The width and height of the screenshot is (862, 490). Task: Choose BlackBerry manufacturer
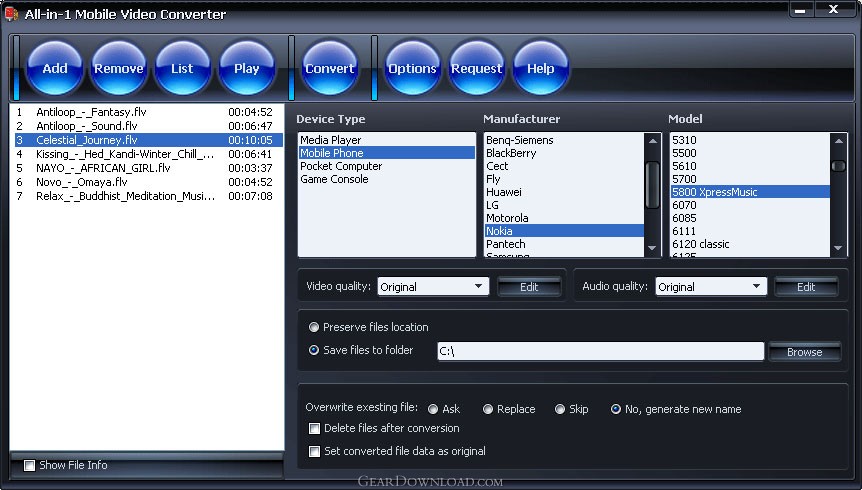(564, 153)
